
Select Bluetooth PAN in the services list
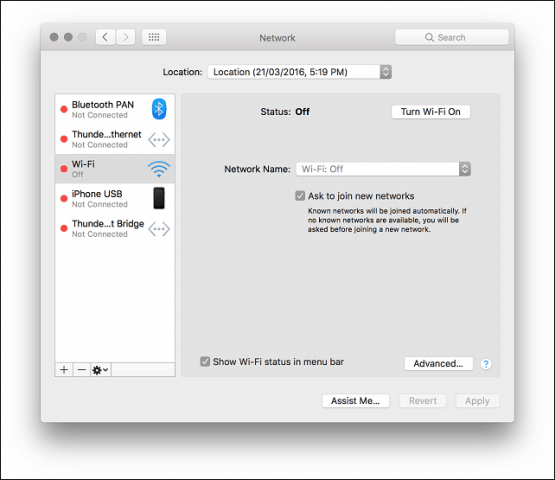coord(115,109)
